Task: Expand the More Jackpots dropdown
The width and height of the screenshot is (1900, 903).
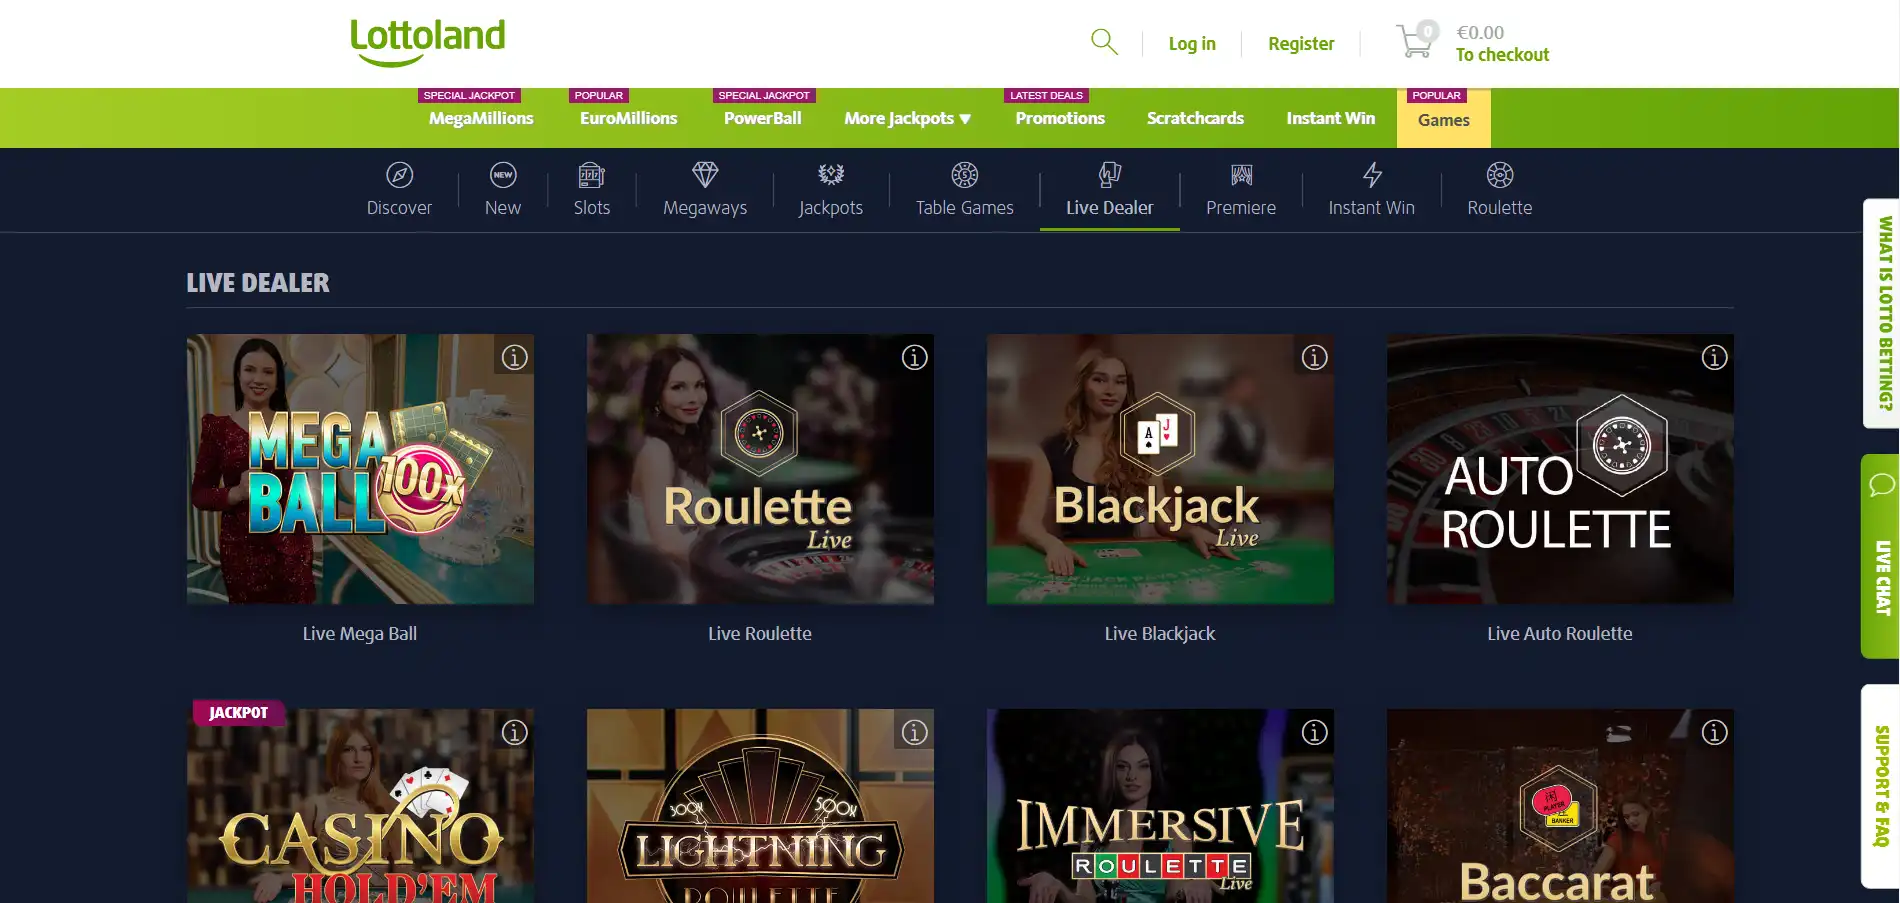Action: point(908,118)
